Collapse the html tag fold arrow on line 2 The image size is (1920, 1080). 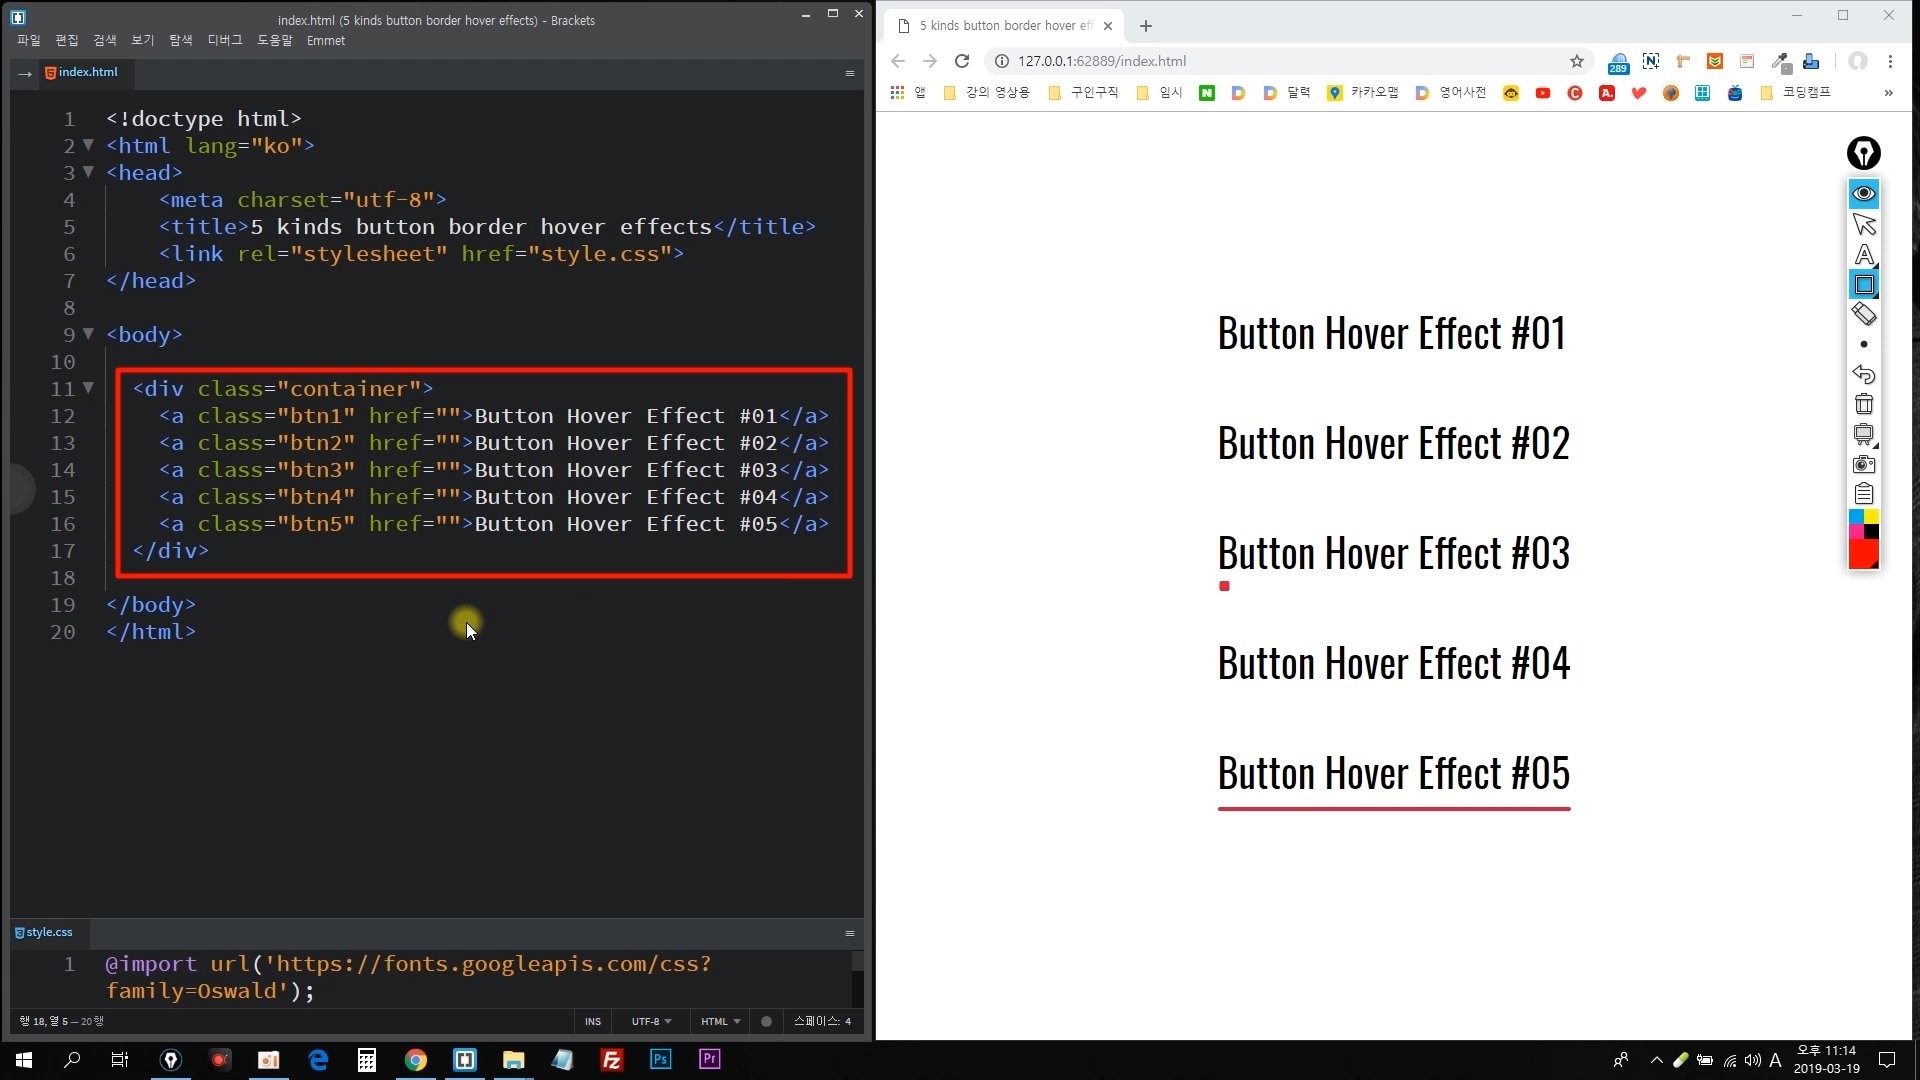(88, 145)
